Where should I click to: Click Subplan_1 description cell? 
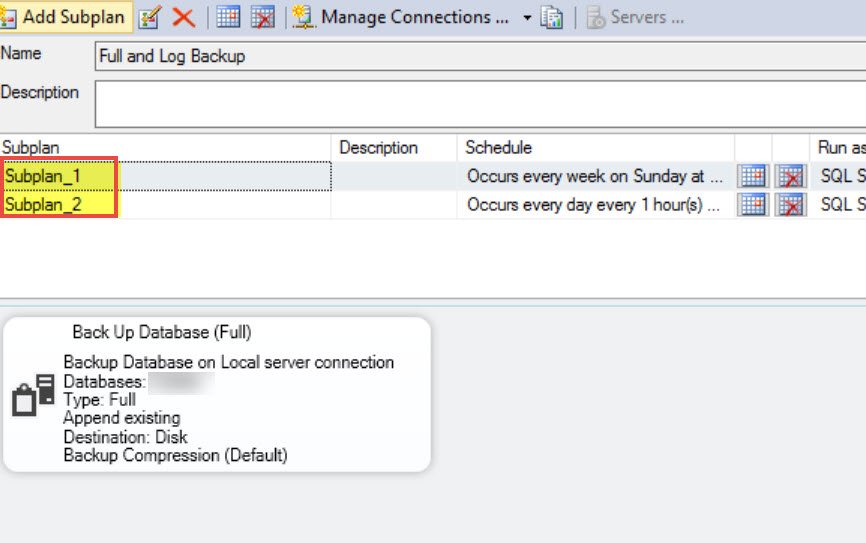point(394,176)
